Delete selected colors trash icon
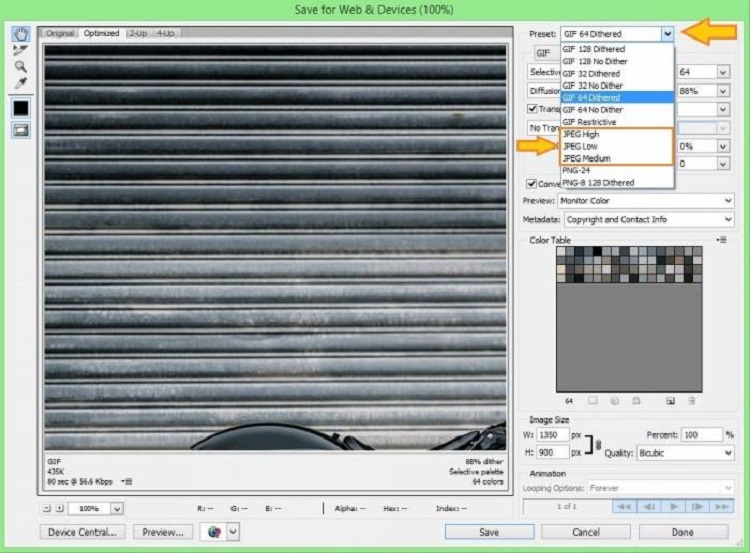750x553 pixels. point(692,400)
